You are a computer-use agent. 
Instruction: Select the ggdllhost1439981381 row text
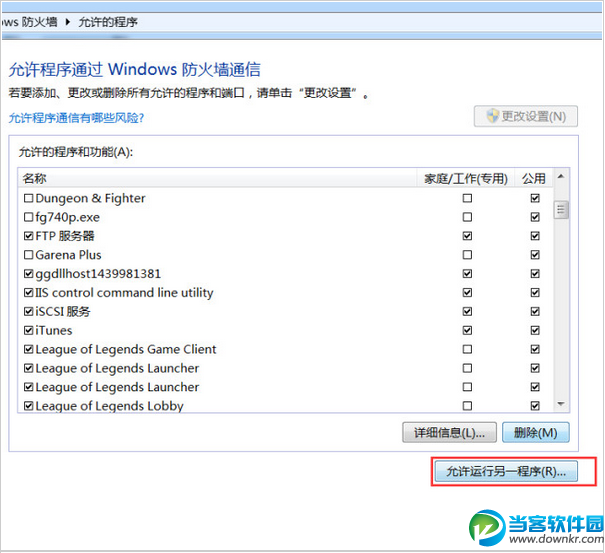click(98, 274)
